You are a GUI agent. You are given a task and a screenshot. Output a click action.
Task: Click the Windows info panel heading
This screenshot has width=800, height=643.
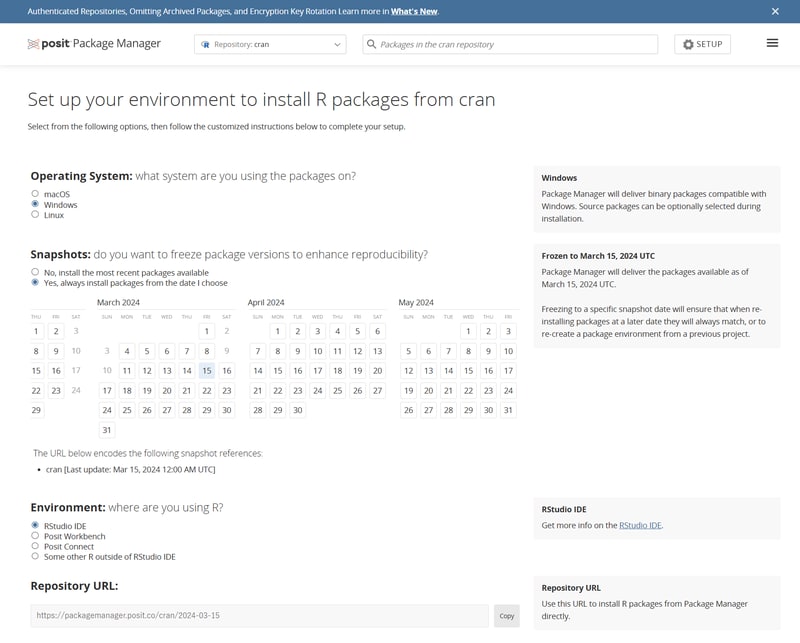(559, 178)
